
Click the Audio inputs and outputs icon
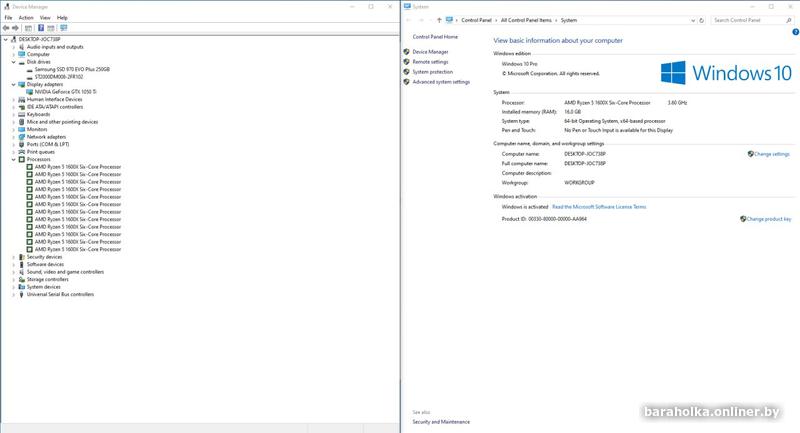point(21,47)
